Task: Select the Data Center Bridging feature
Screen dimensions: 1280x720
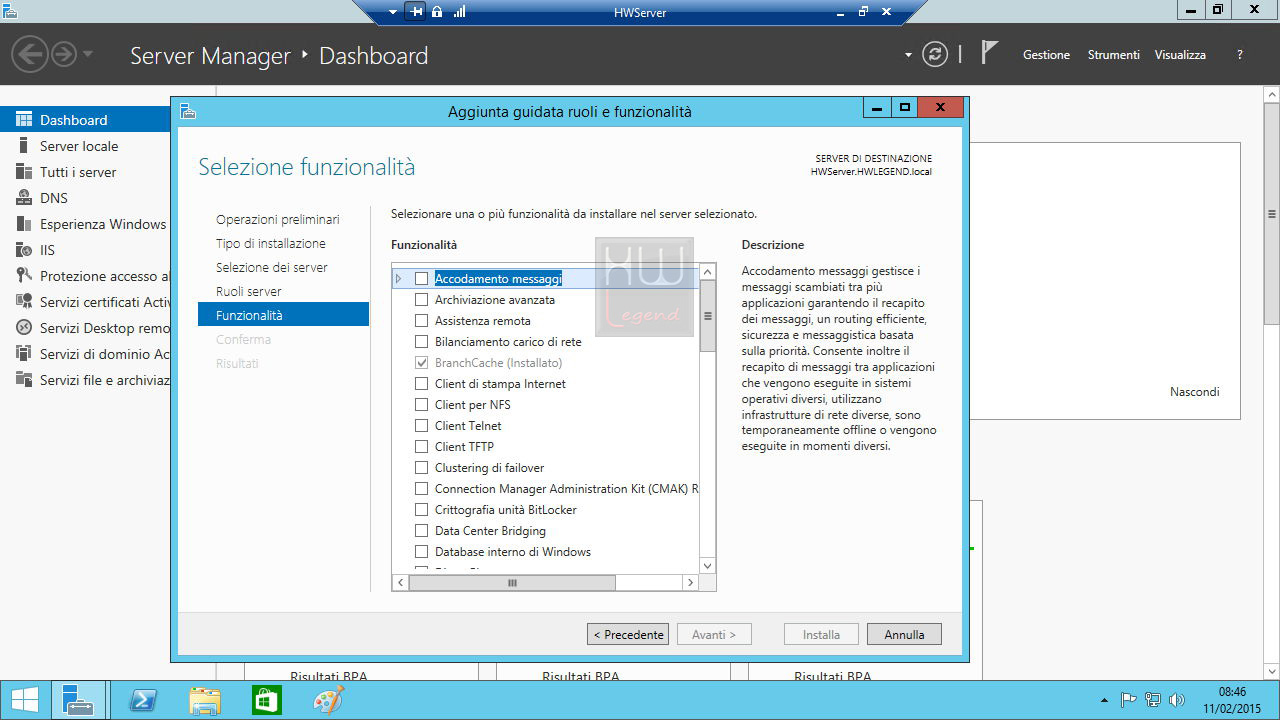Action: [x=490, y=531]
